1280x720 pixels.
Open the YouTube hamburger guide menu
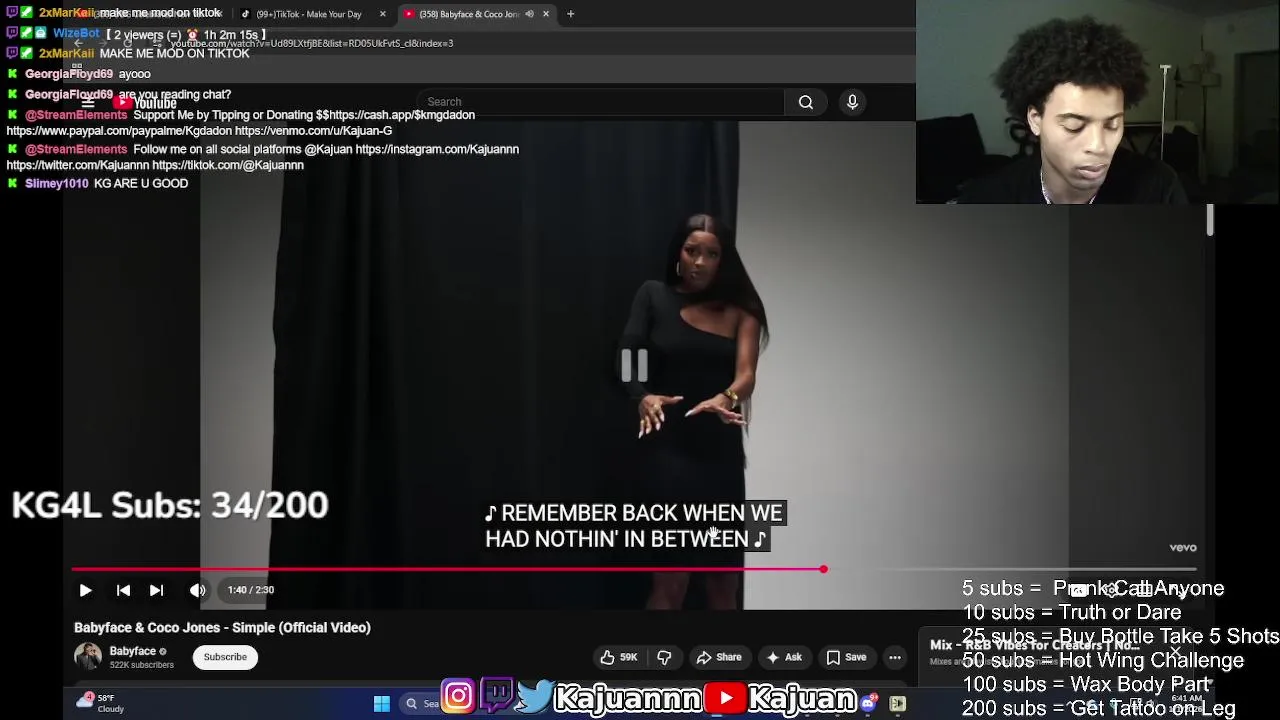87,102
